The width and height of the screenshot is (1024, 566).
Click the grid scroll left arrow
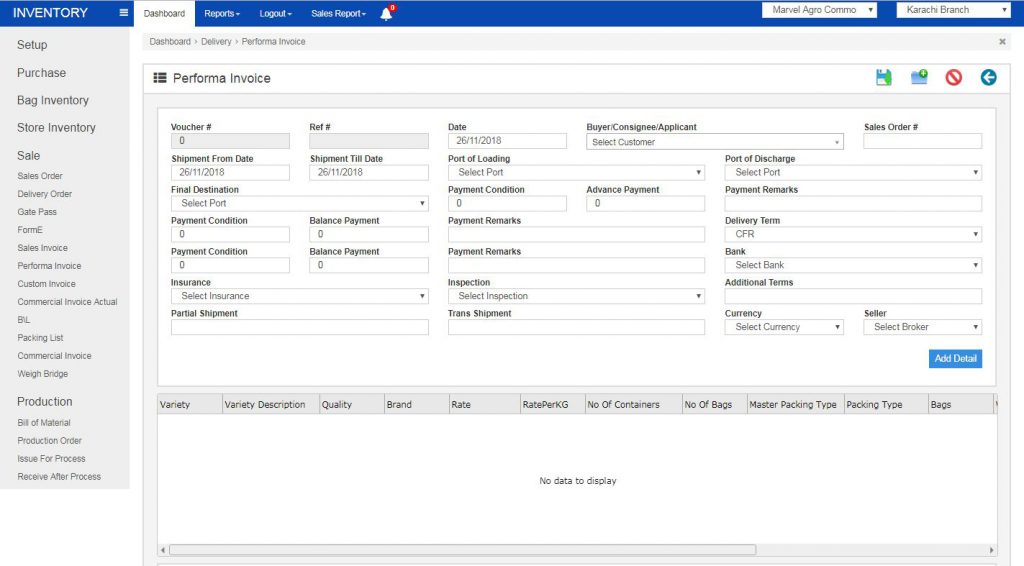163,550
